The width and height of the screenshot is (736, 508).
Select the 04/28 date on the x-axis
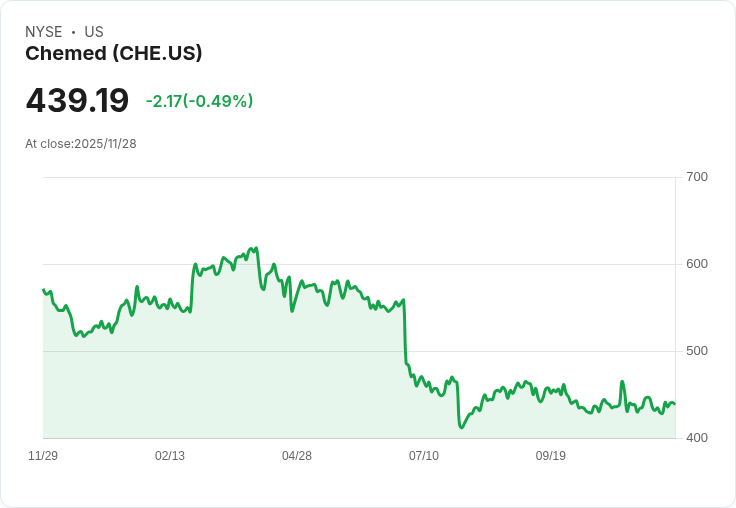297,456
